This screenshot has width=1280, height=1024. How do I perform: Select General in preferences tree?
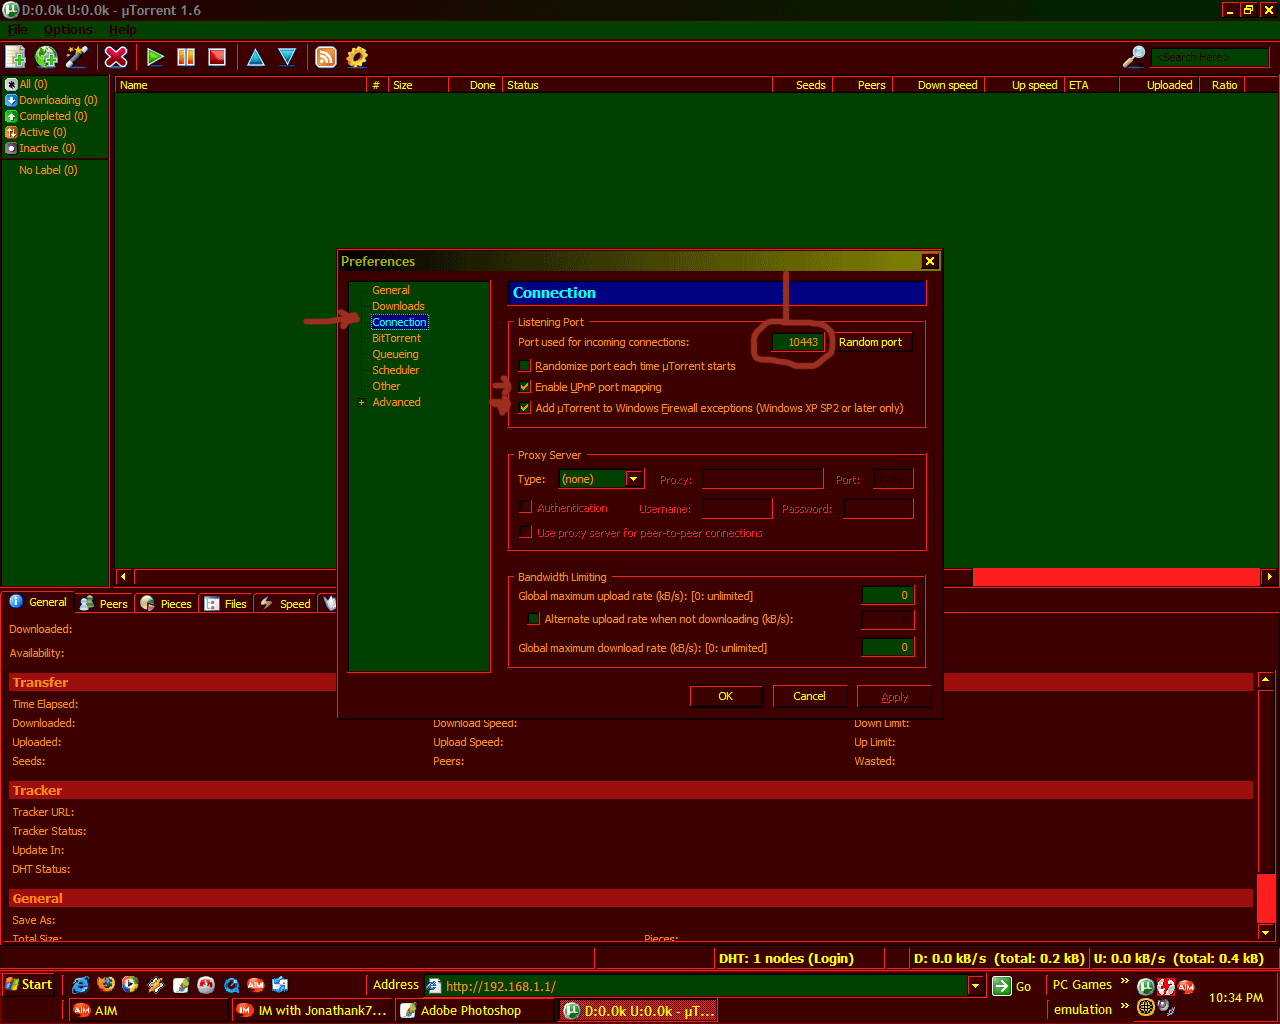pos(391,290)
